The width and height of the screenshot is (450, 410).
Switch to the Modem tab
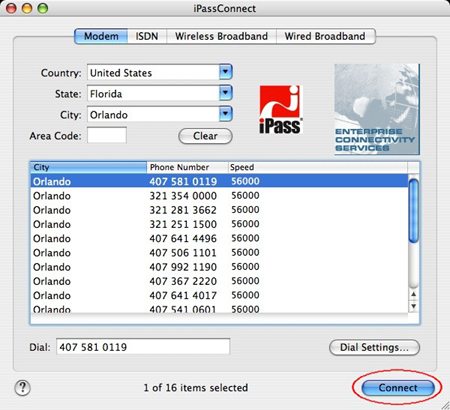101,36
